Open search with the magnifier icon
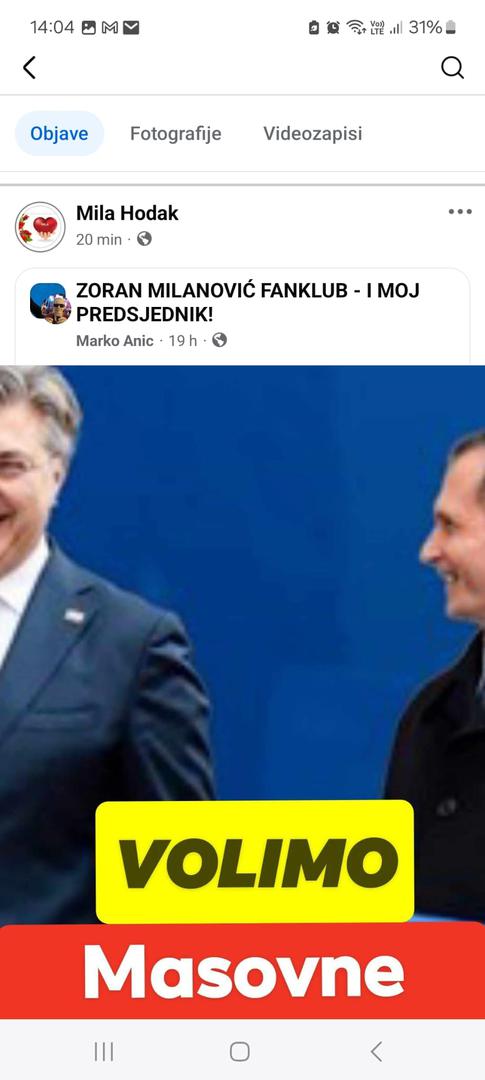Image resolution: width=485 pixels, height=1080 pixels. (x=452, y=68)
